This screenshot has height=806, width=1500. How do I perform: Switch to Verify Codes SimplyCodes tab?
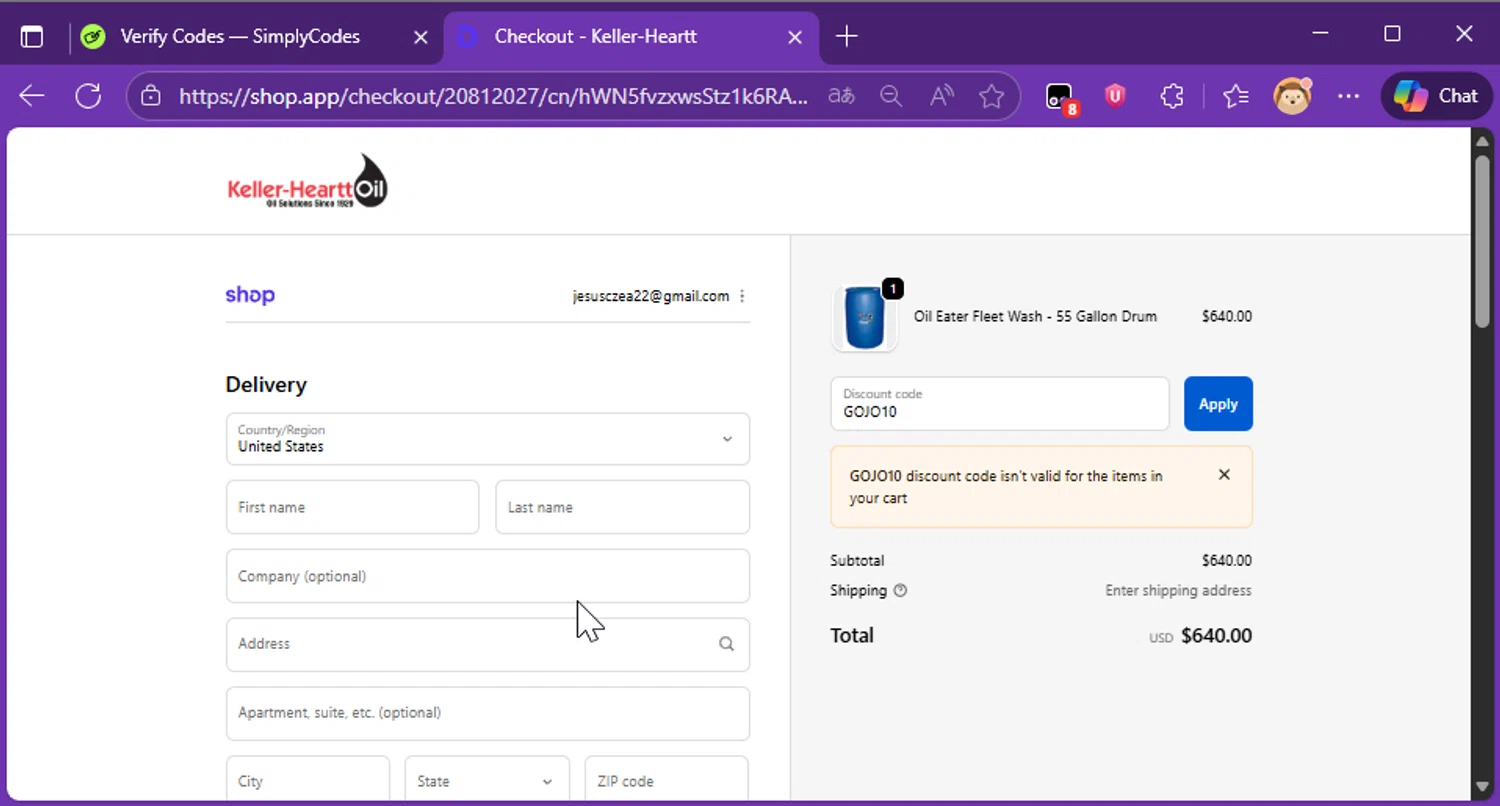pos(240,37)
